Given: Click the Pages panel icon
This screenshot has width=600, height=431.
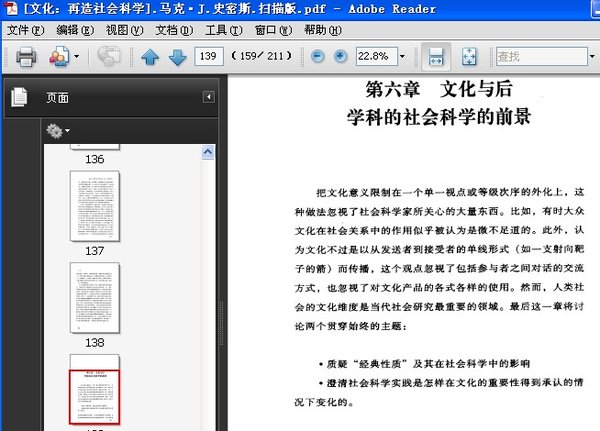Looking at the screenshot, I should 19,97.
